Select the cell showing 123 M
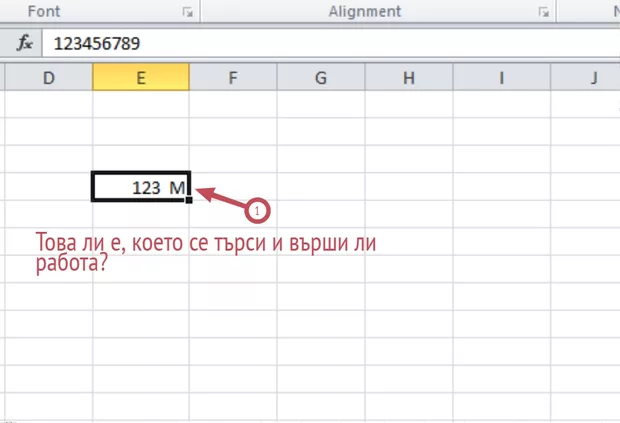This screenshot has width=620, height=423. click(x=141, y=187)
